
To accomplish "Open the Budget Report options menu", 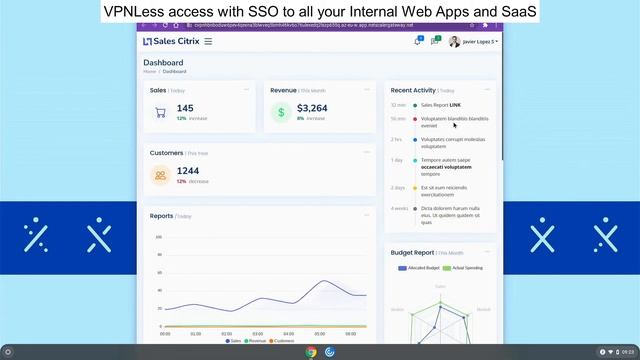I will [x=487, y=252].
